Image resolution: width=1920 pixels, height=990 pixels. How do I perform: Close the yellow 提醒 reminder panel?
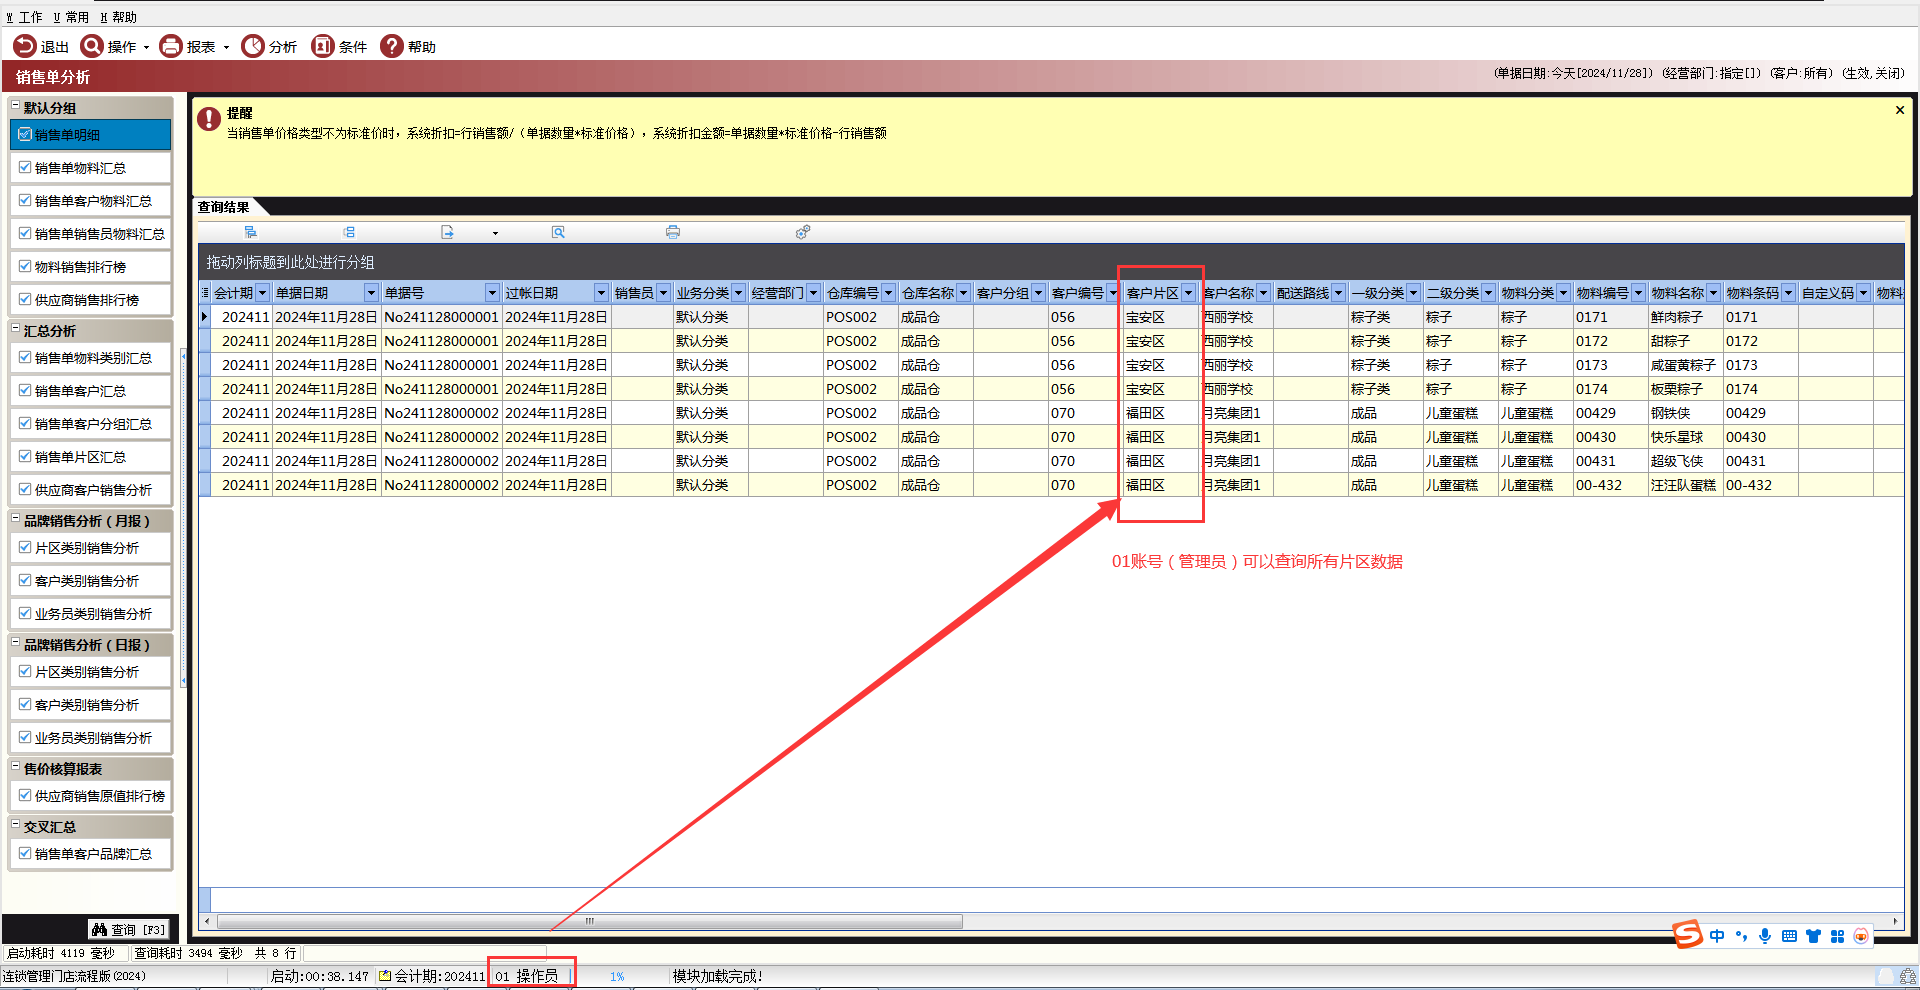[1900, 110]
